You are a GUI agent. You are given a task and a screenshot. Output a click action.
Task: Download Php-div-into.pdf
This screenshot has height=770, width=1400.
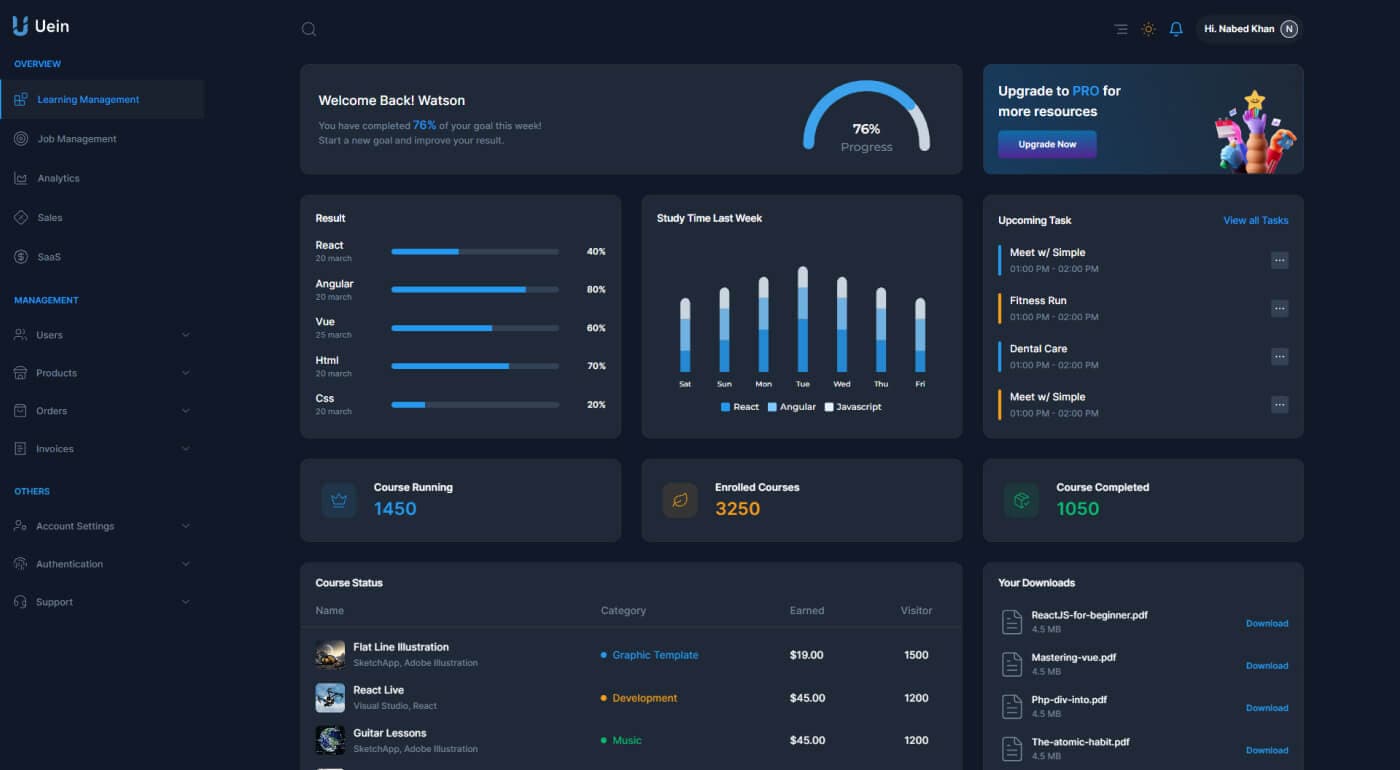coord(1267,708)
